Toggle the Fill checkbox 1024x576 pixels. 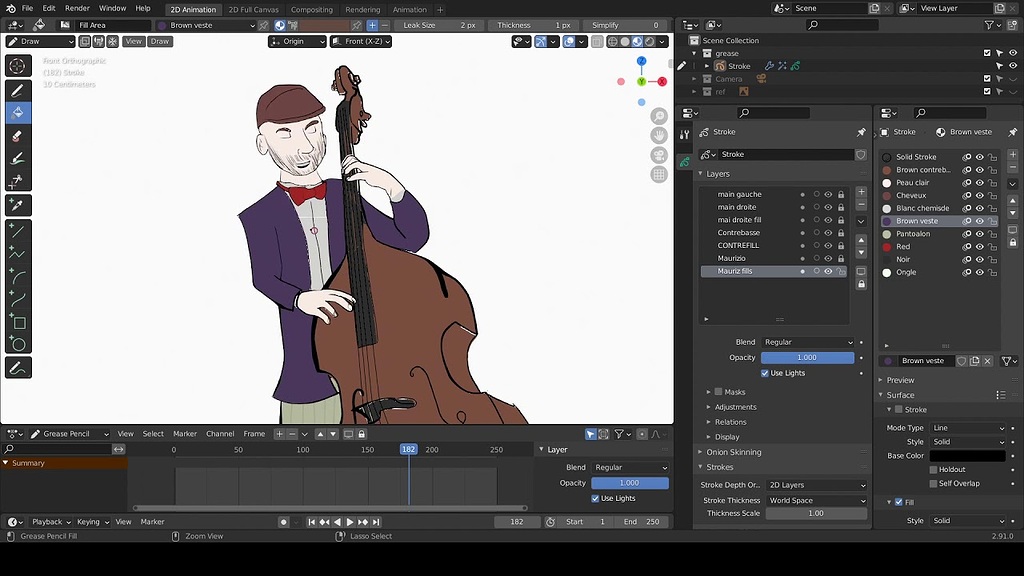click(899, 502)
